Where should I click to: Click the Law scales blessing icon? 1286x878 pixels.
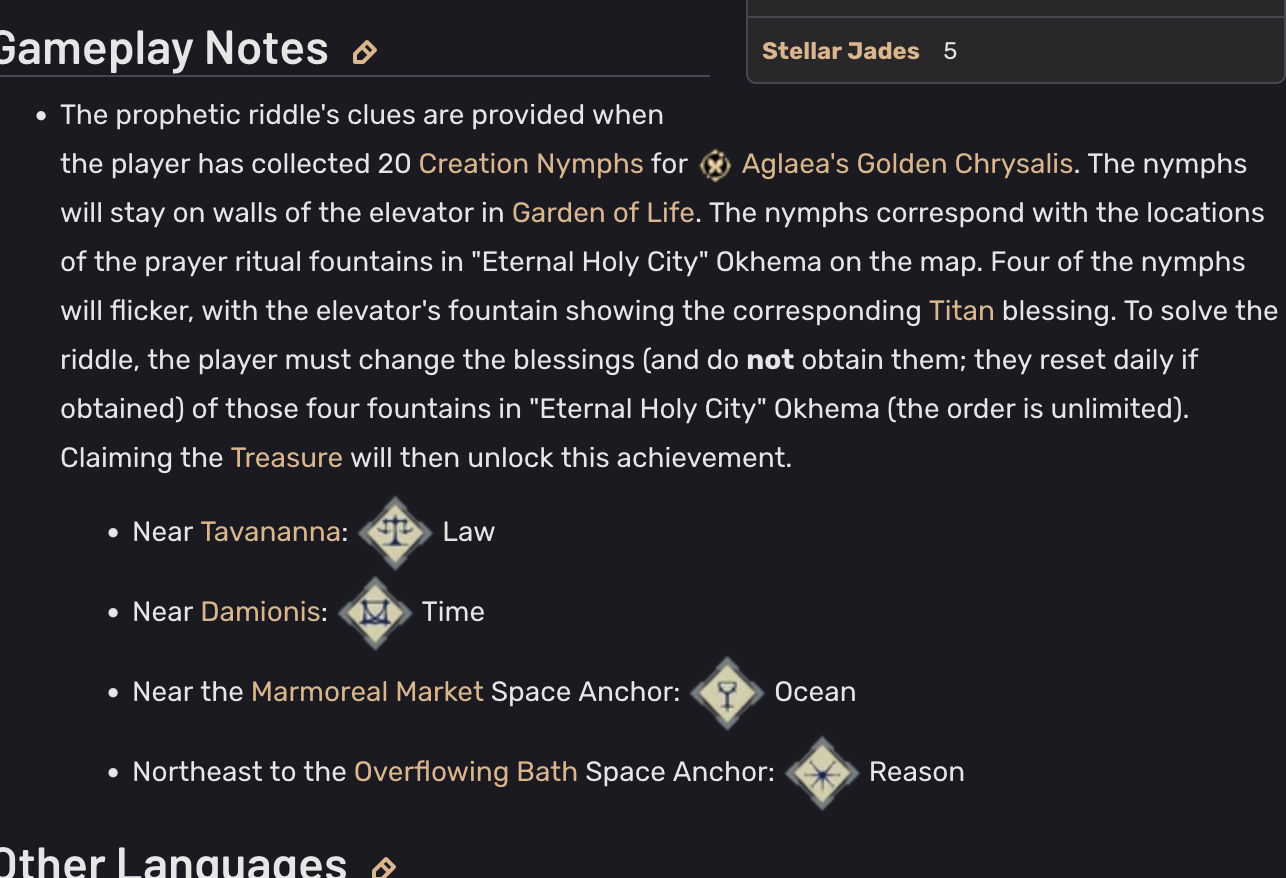pyautogui.click(x=395, y=532)
